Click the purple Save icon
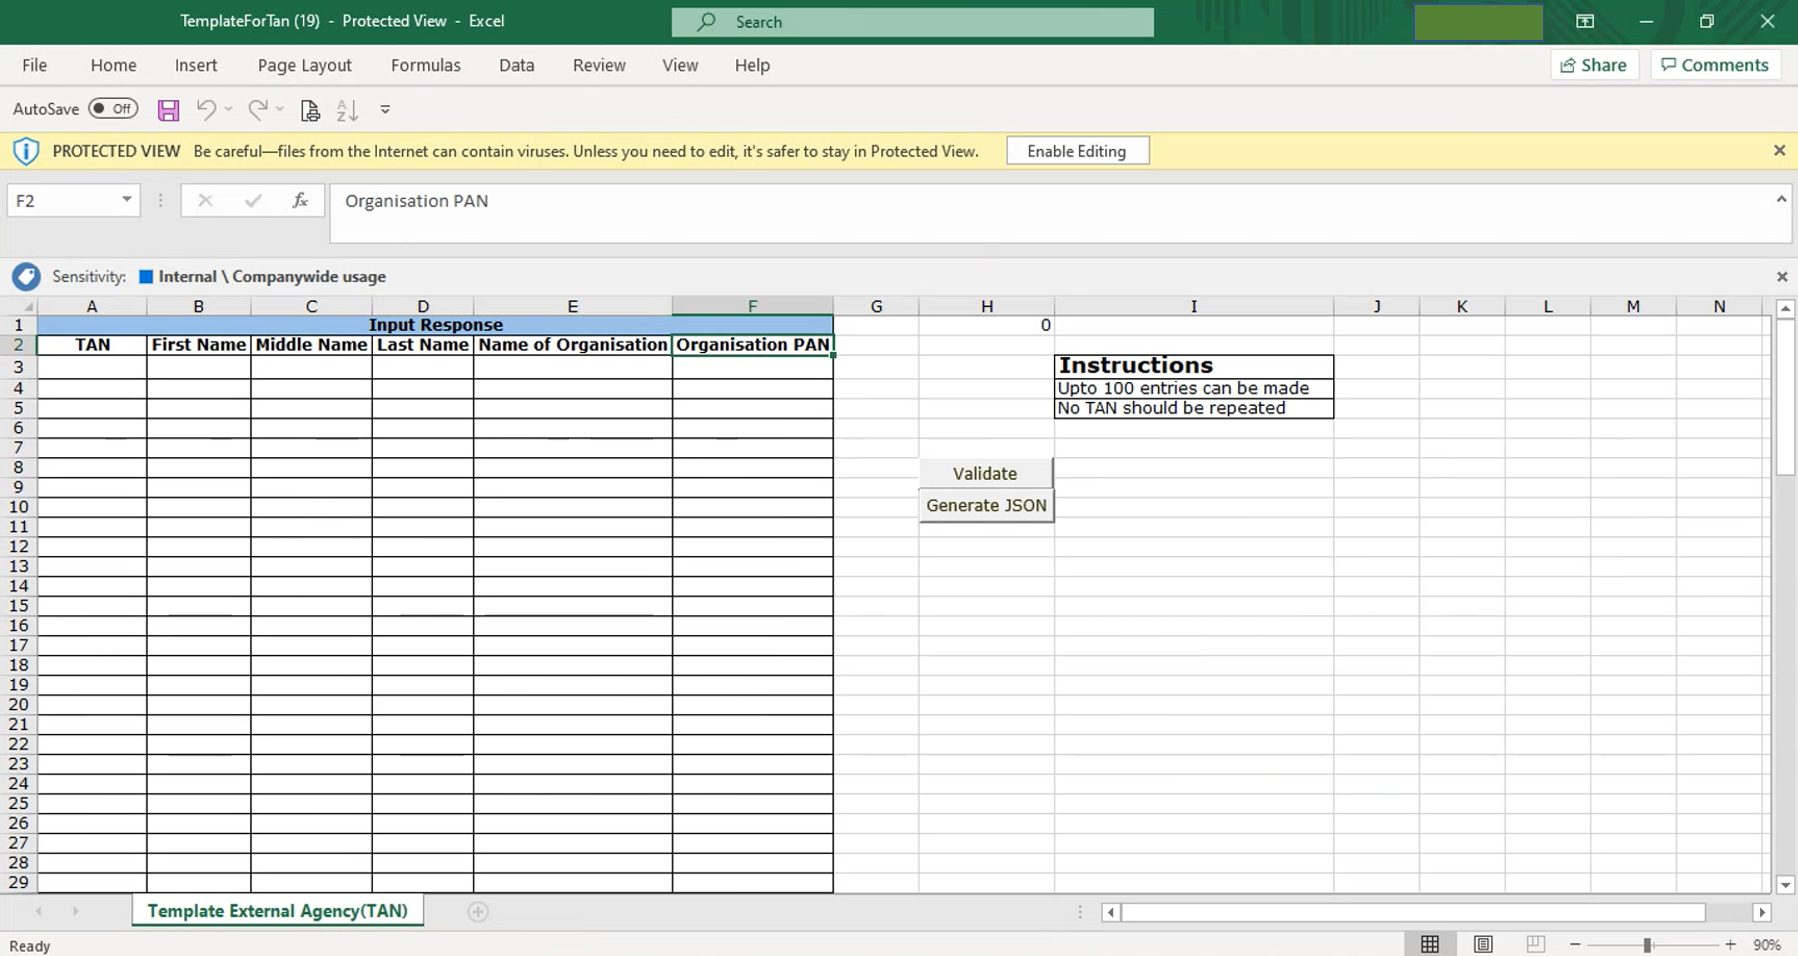 coord(168,110)
